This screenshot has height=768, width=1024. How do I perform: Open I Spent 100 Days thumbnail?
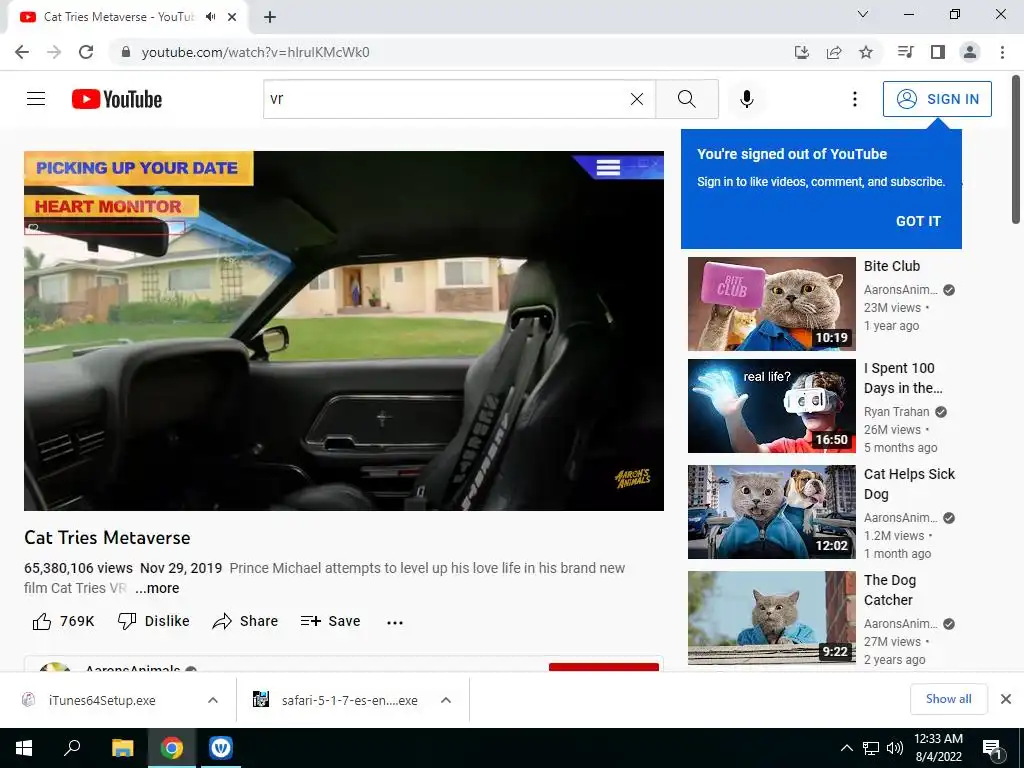pos(771,406)
